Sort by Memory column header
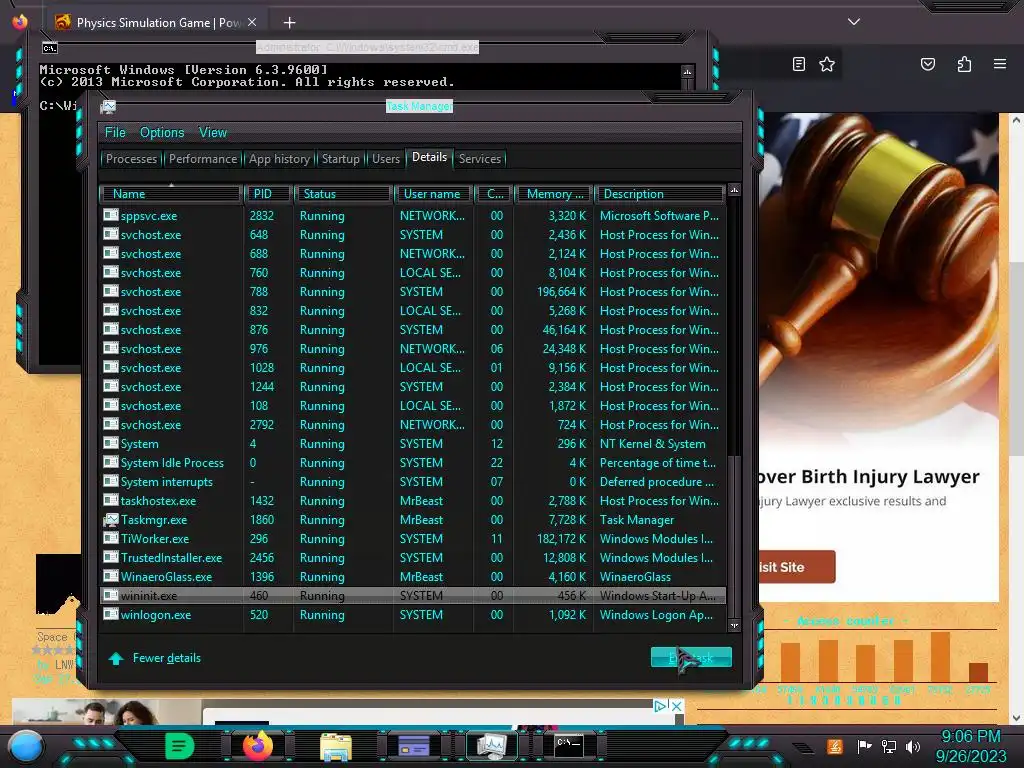 tap(553, 194)
